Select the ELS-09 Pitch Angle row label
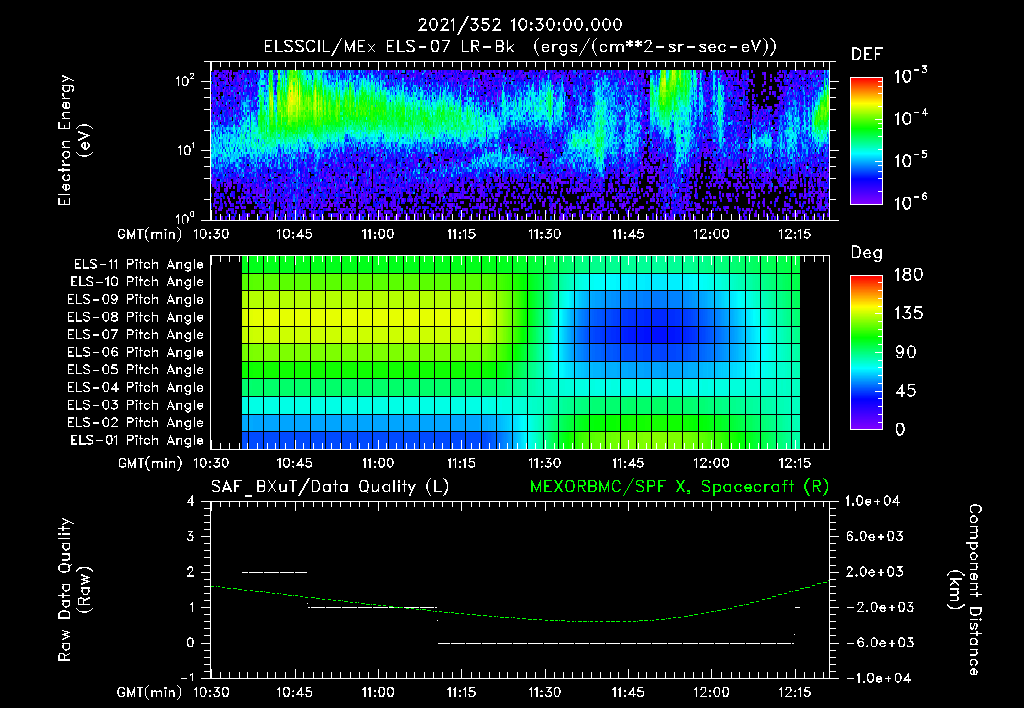Screen dimensions: 1024x708 (136, 300)
